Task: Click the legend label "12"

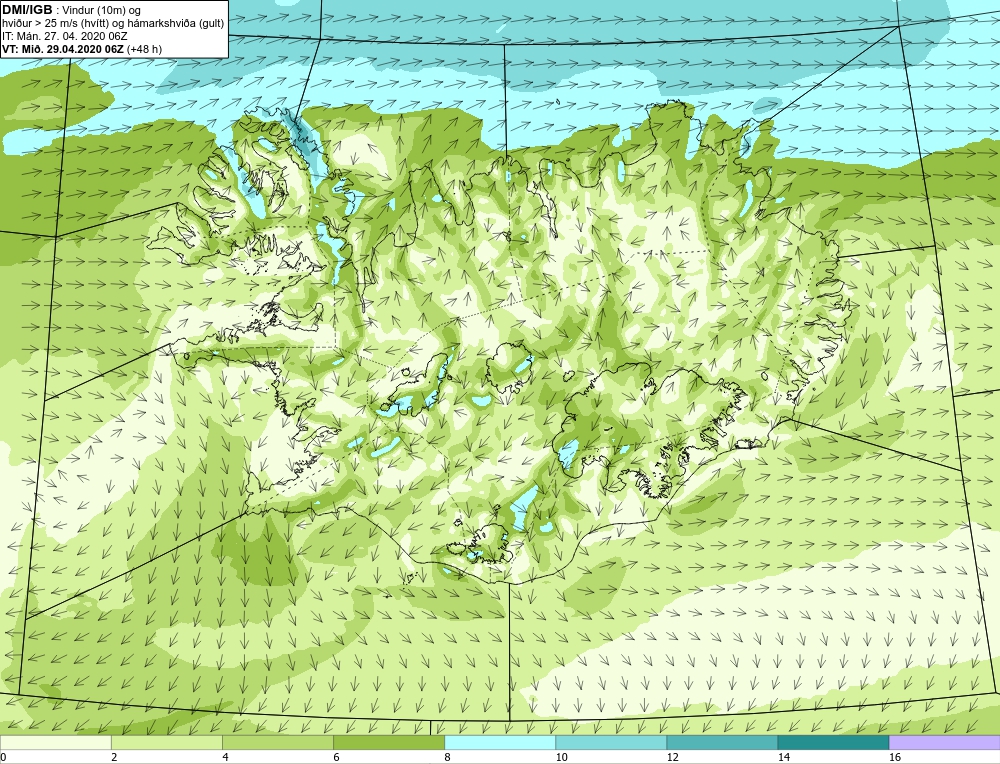Action: tap(672, 757)
